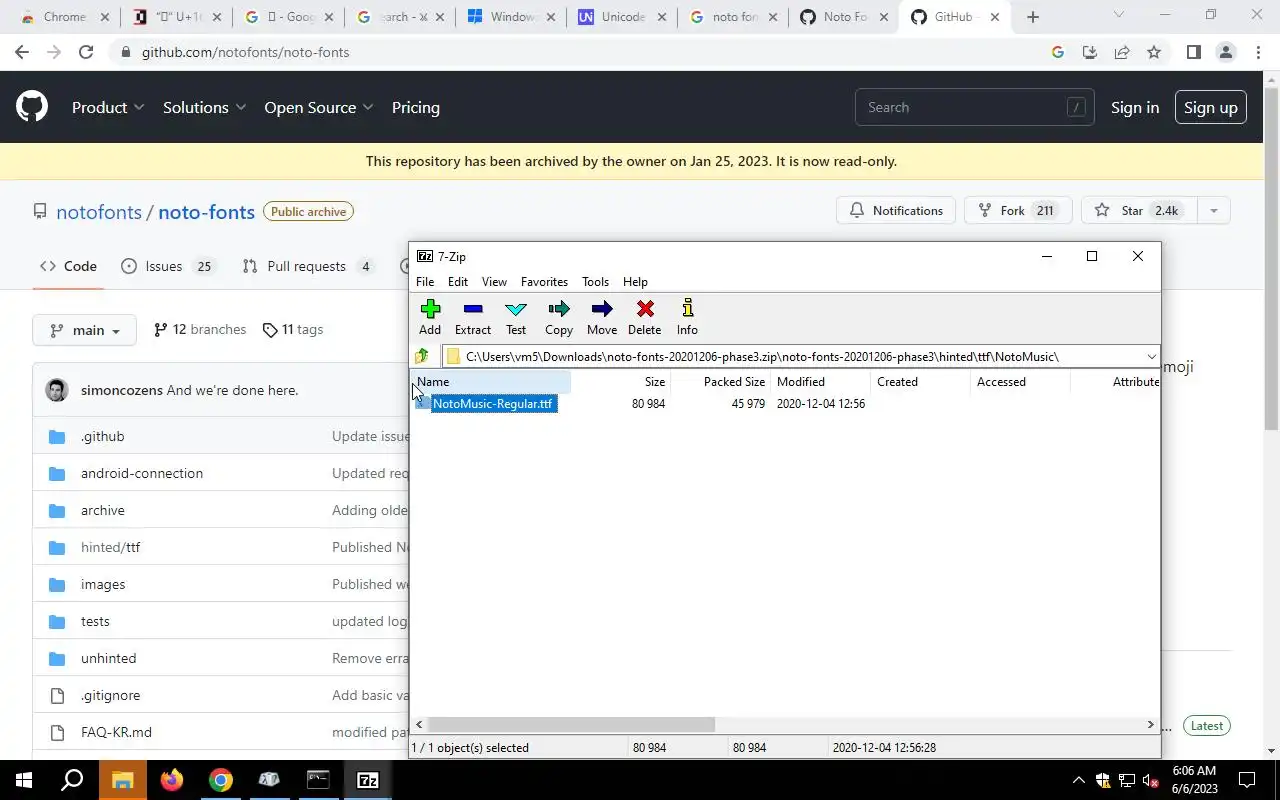1280x800 pixels.
Task: Open the notofonts owner link
Action: (x=99, y=212)
